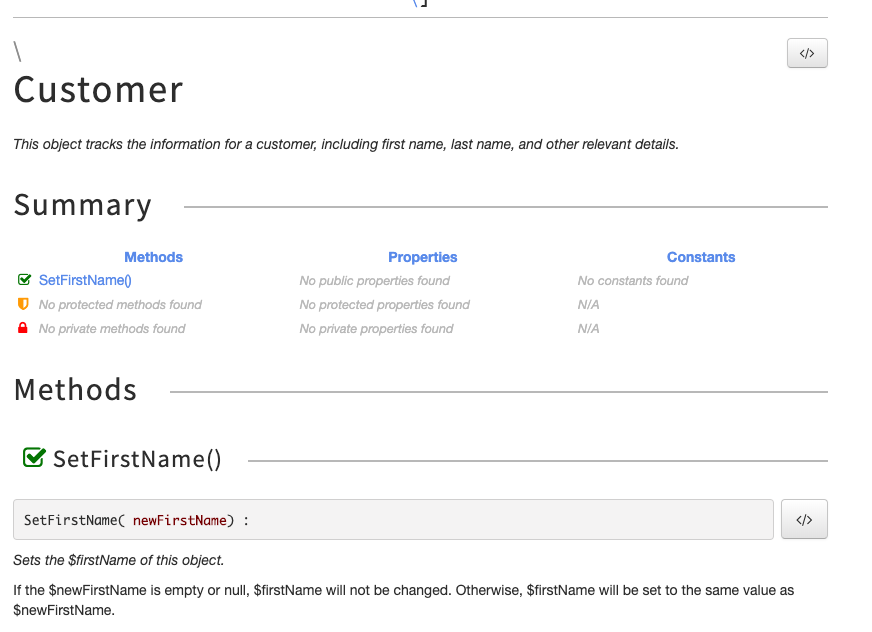Click the SetFirstName() method section heading
Viewport: 872px width, 632px height.
click(137, 460)
